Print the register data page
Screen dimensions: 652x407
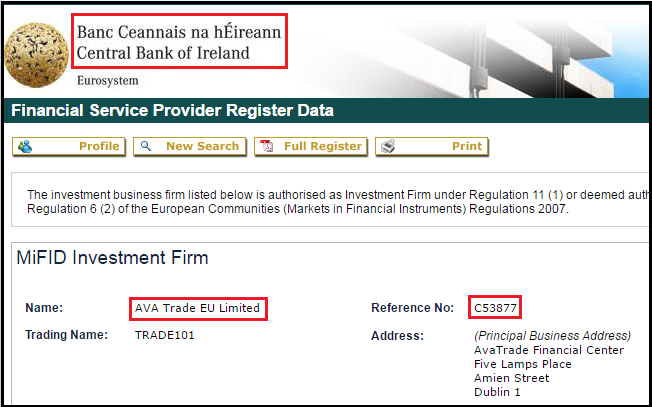click(x=432, y=147)
